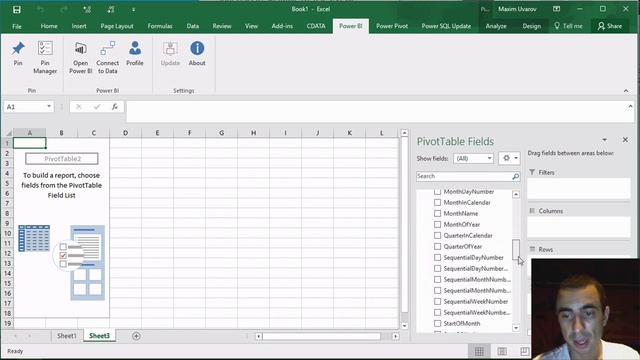Viewport: 640px width, 360px height.
Task: Check the SequentialDayNumber field
Action: [x=438, y=258]
